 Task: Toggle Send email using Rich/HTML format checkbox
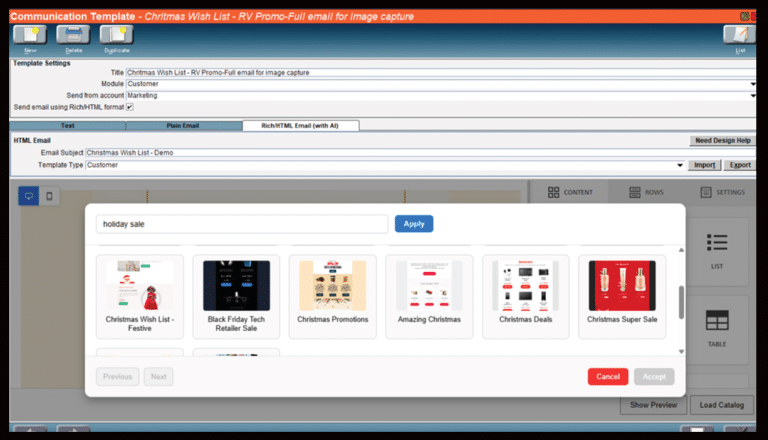click(130, 107)
